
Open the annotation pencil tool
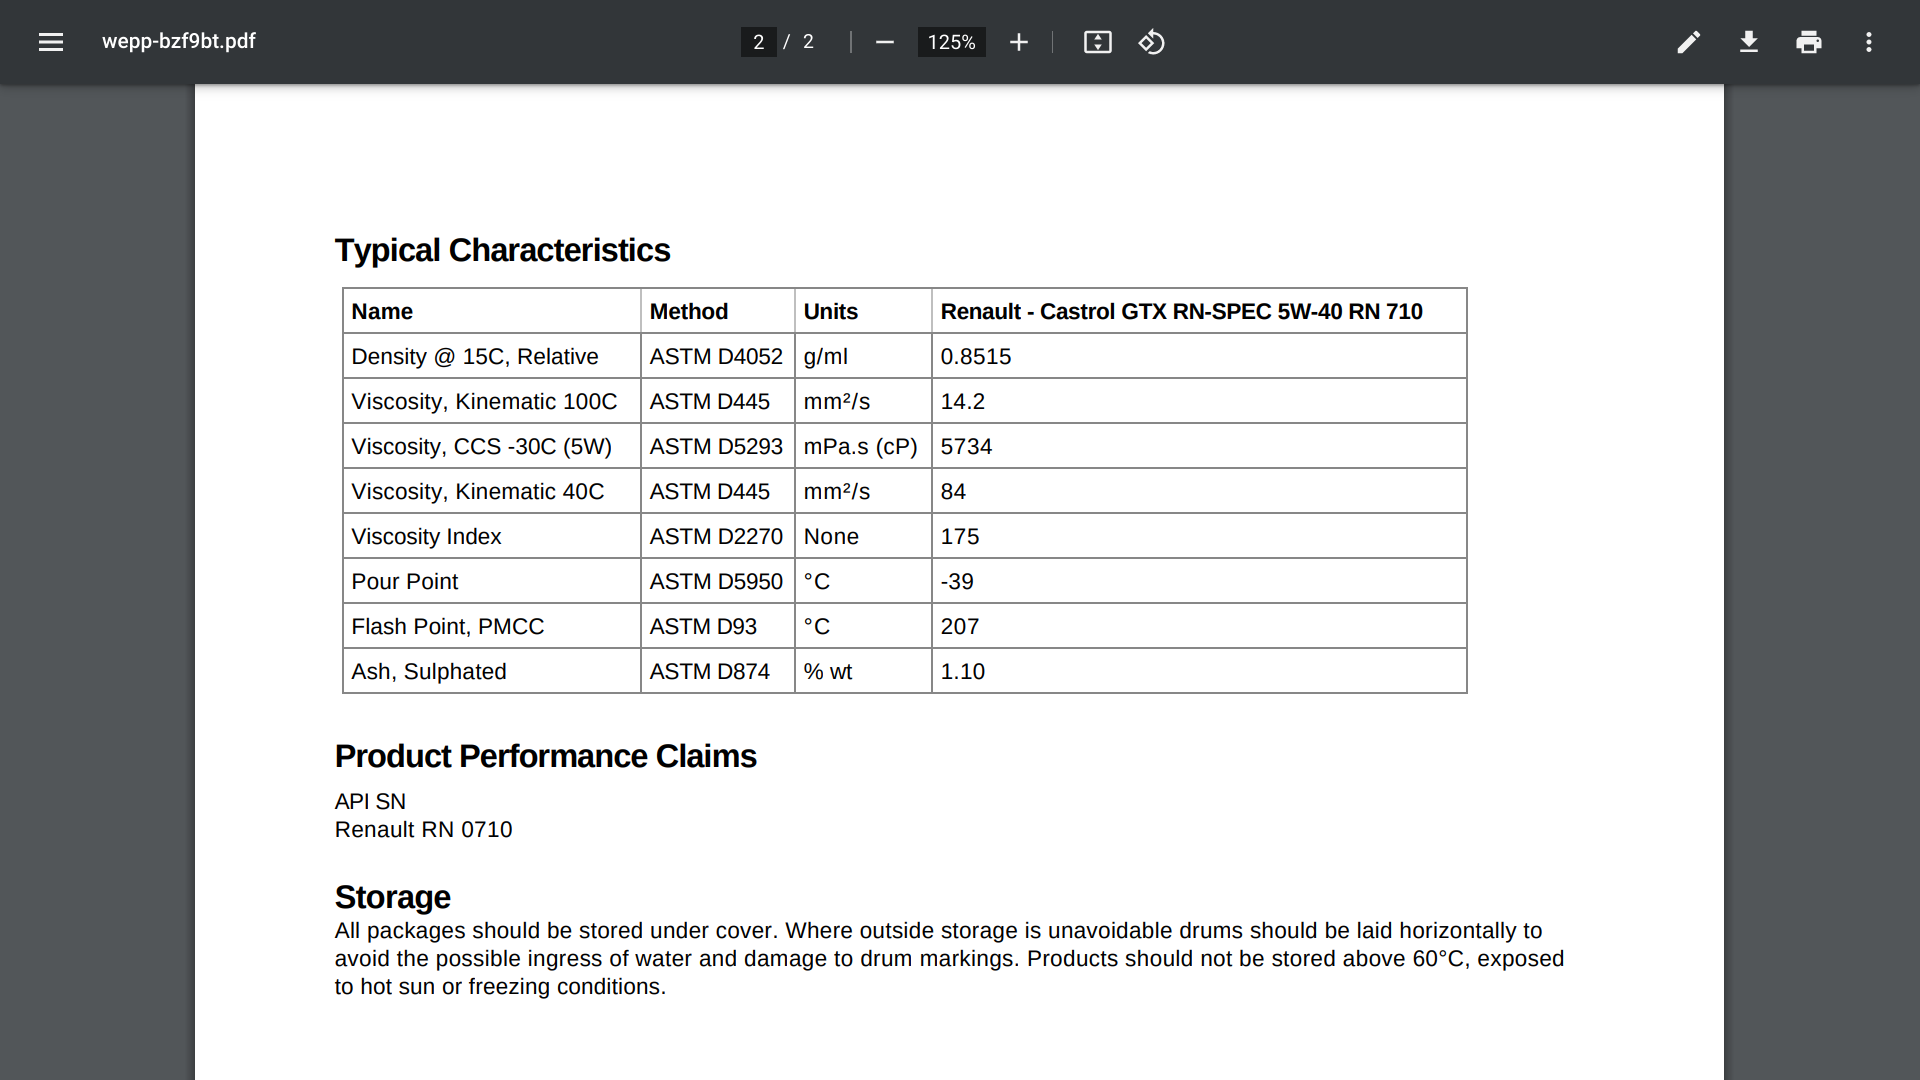1688,42
